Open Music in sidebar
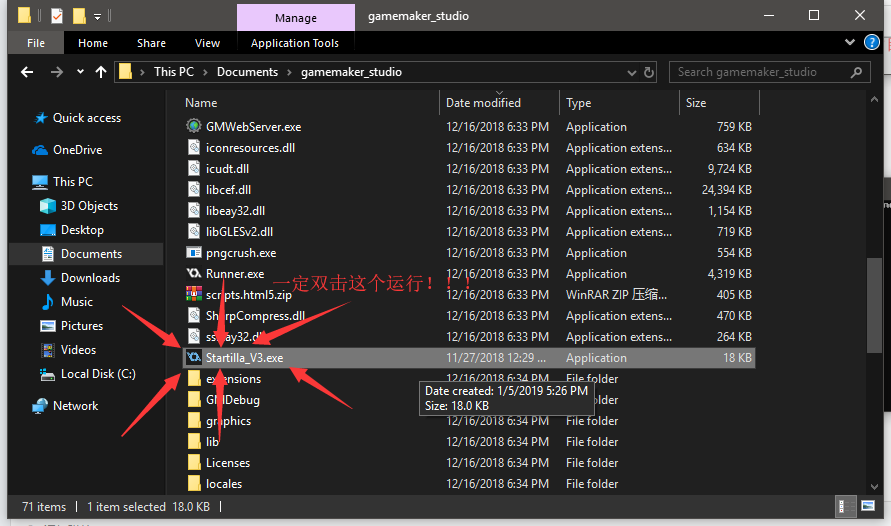The image size is (891, 526). coord(66,302)
